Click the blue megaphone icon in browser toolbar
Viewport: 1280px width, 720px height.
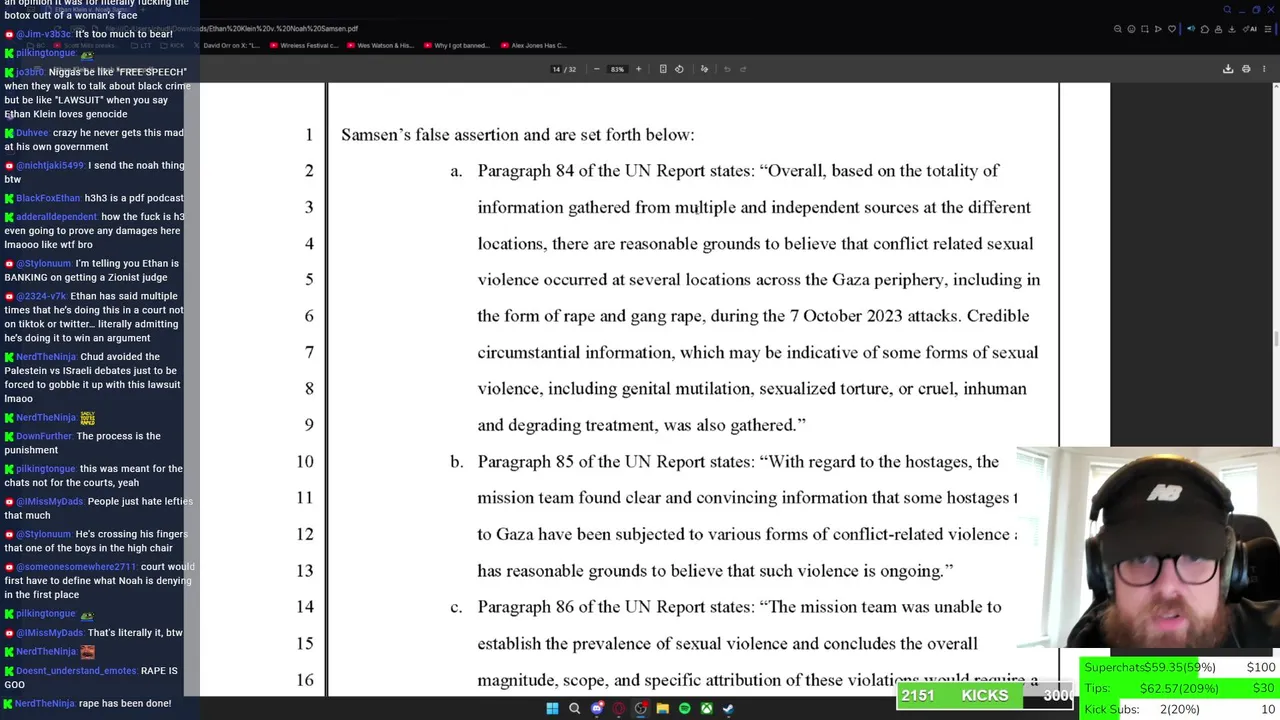click(x=1191, y=29)
